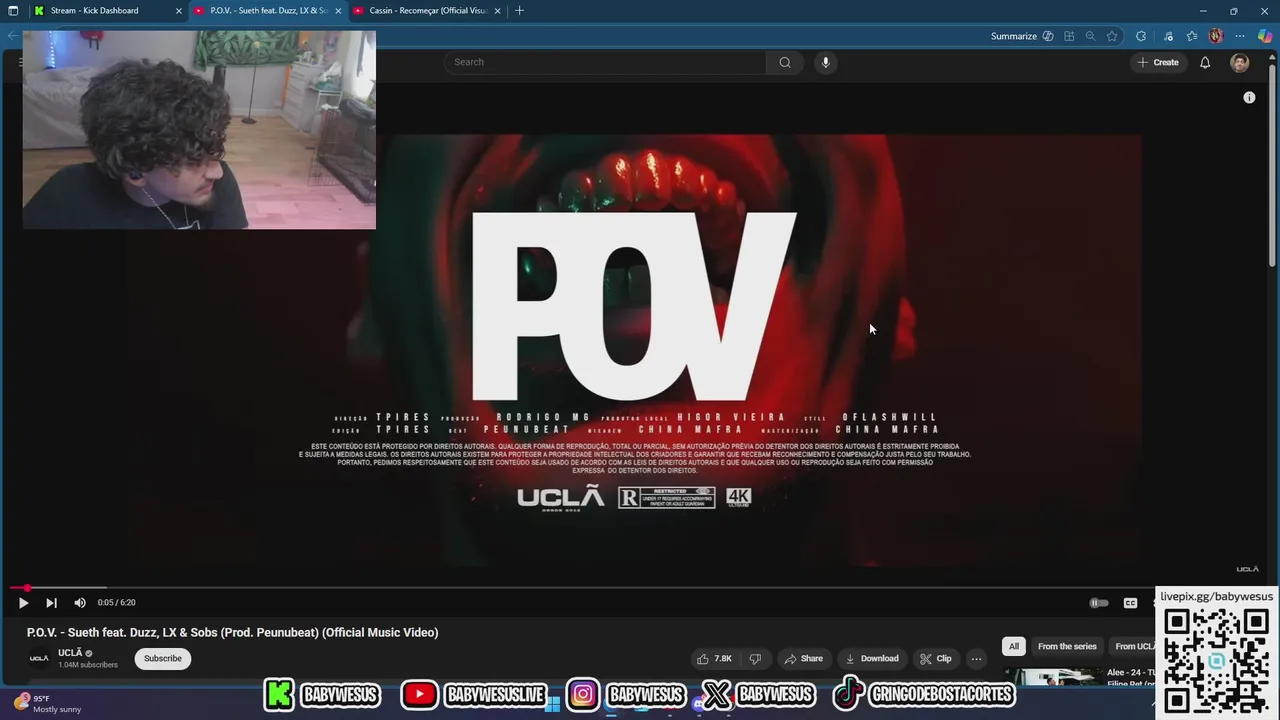Viewport: 1280px width, 720px height.
Task: Open zoom icon in address bar
Action: pyautogui.click(x=1090, y=36)
